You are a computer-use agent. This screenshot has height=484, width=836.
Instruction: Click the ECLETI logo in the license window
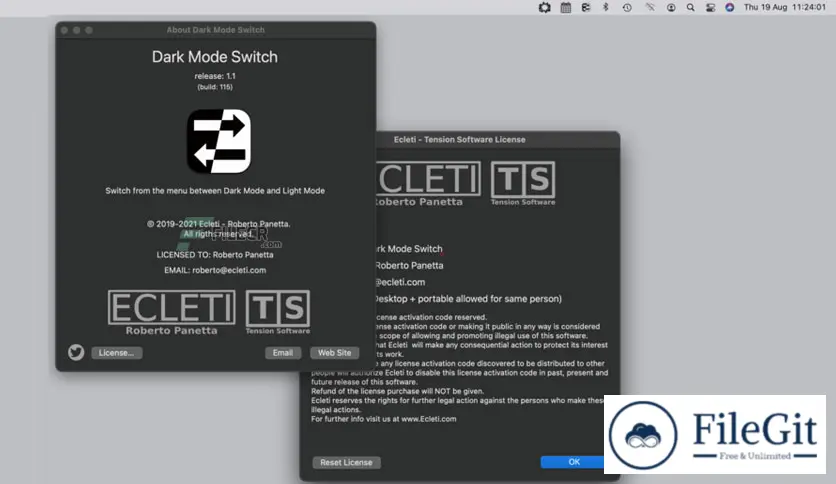428,183
